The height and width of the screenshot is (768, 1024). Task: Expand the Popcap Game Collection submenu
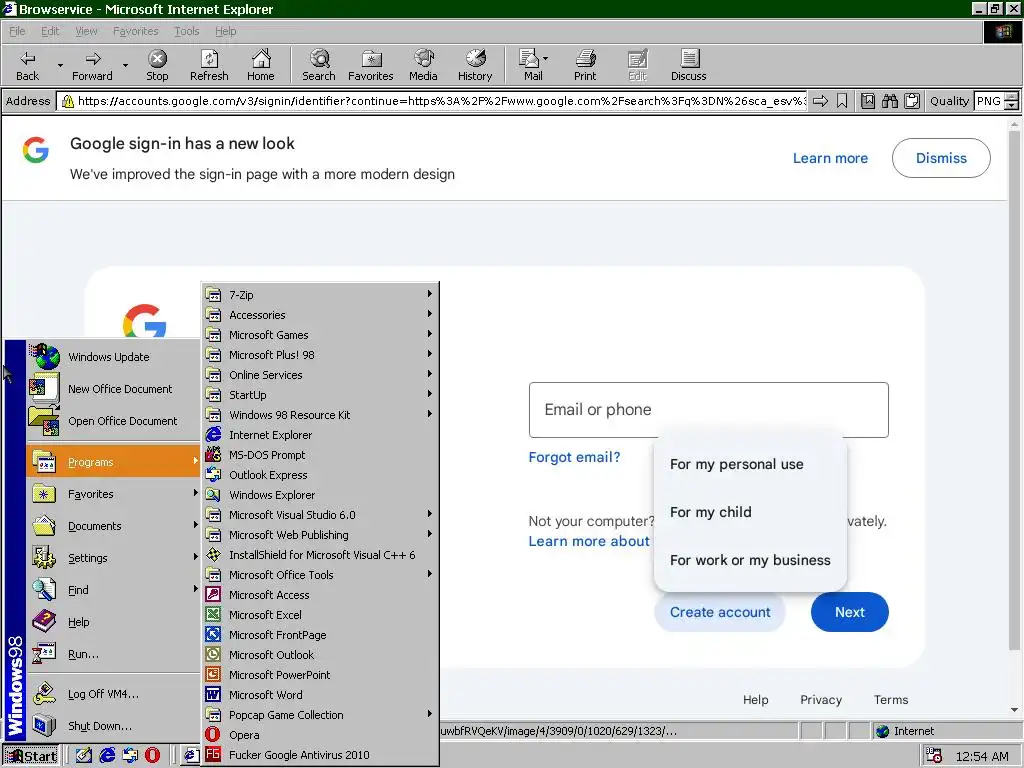[320, 715]
